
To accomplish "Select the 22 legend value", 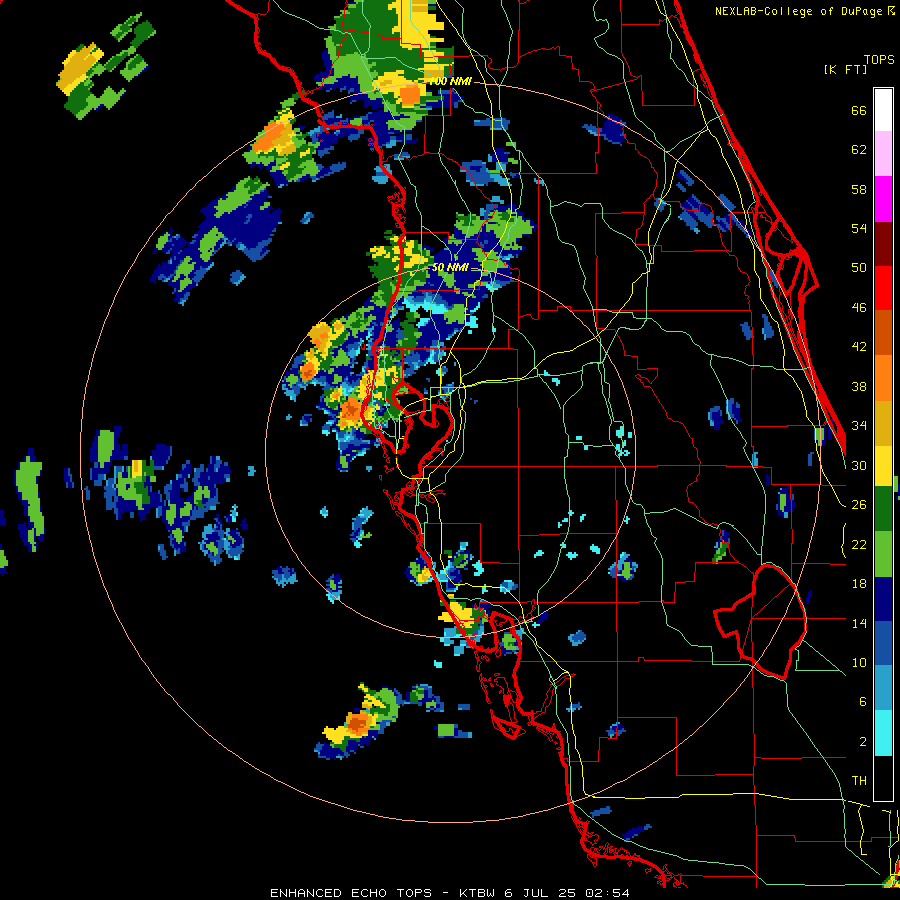I will pos(859,544).
